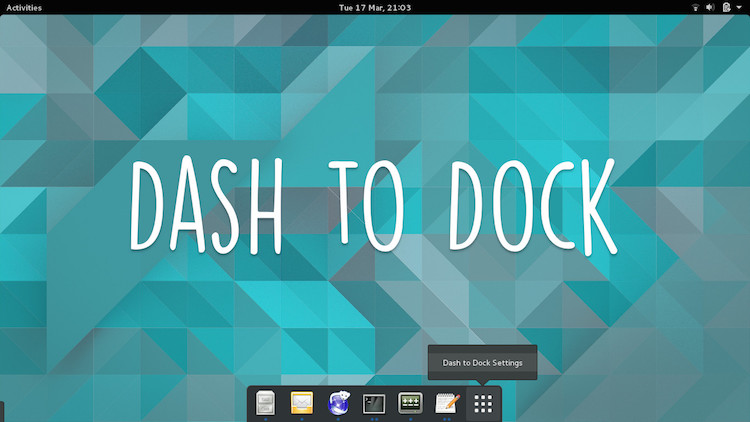Click the battery status icon
Viewport: 750px width, 422px height.
[x=726, y=7]
